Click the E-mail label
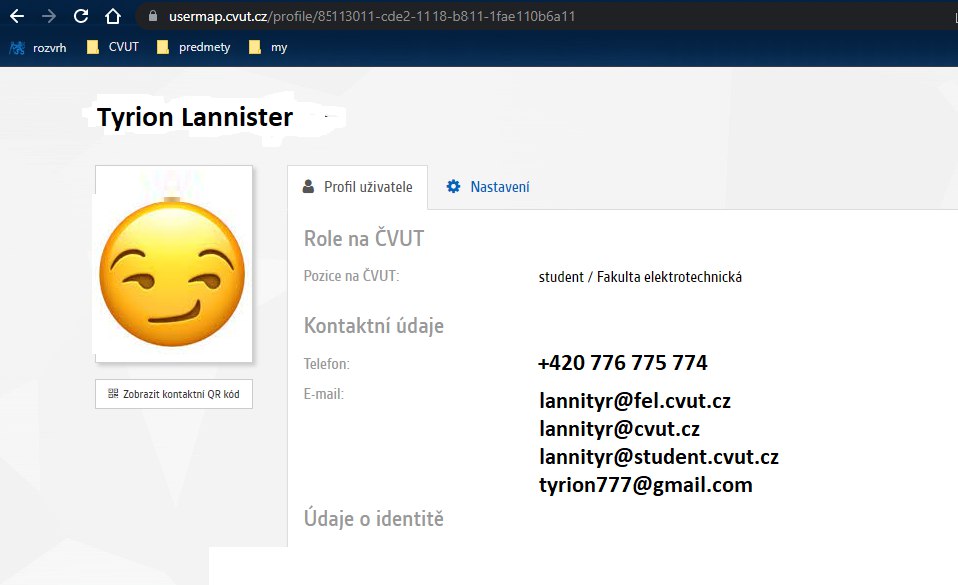The height and width of the screenshot is (585, 958). click(x=324, y=394)
